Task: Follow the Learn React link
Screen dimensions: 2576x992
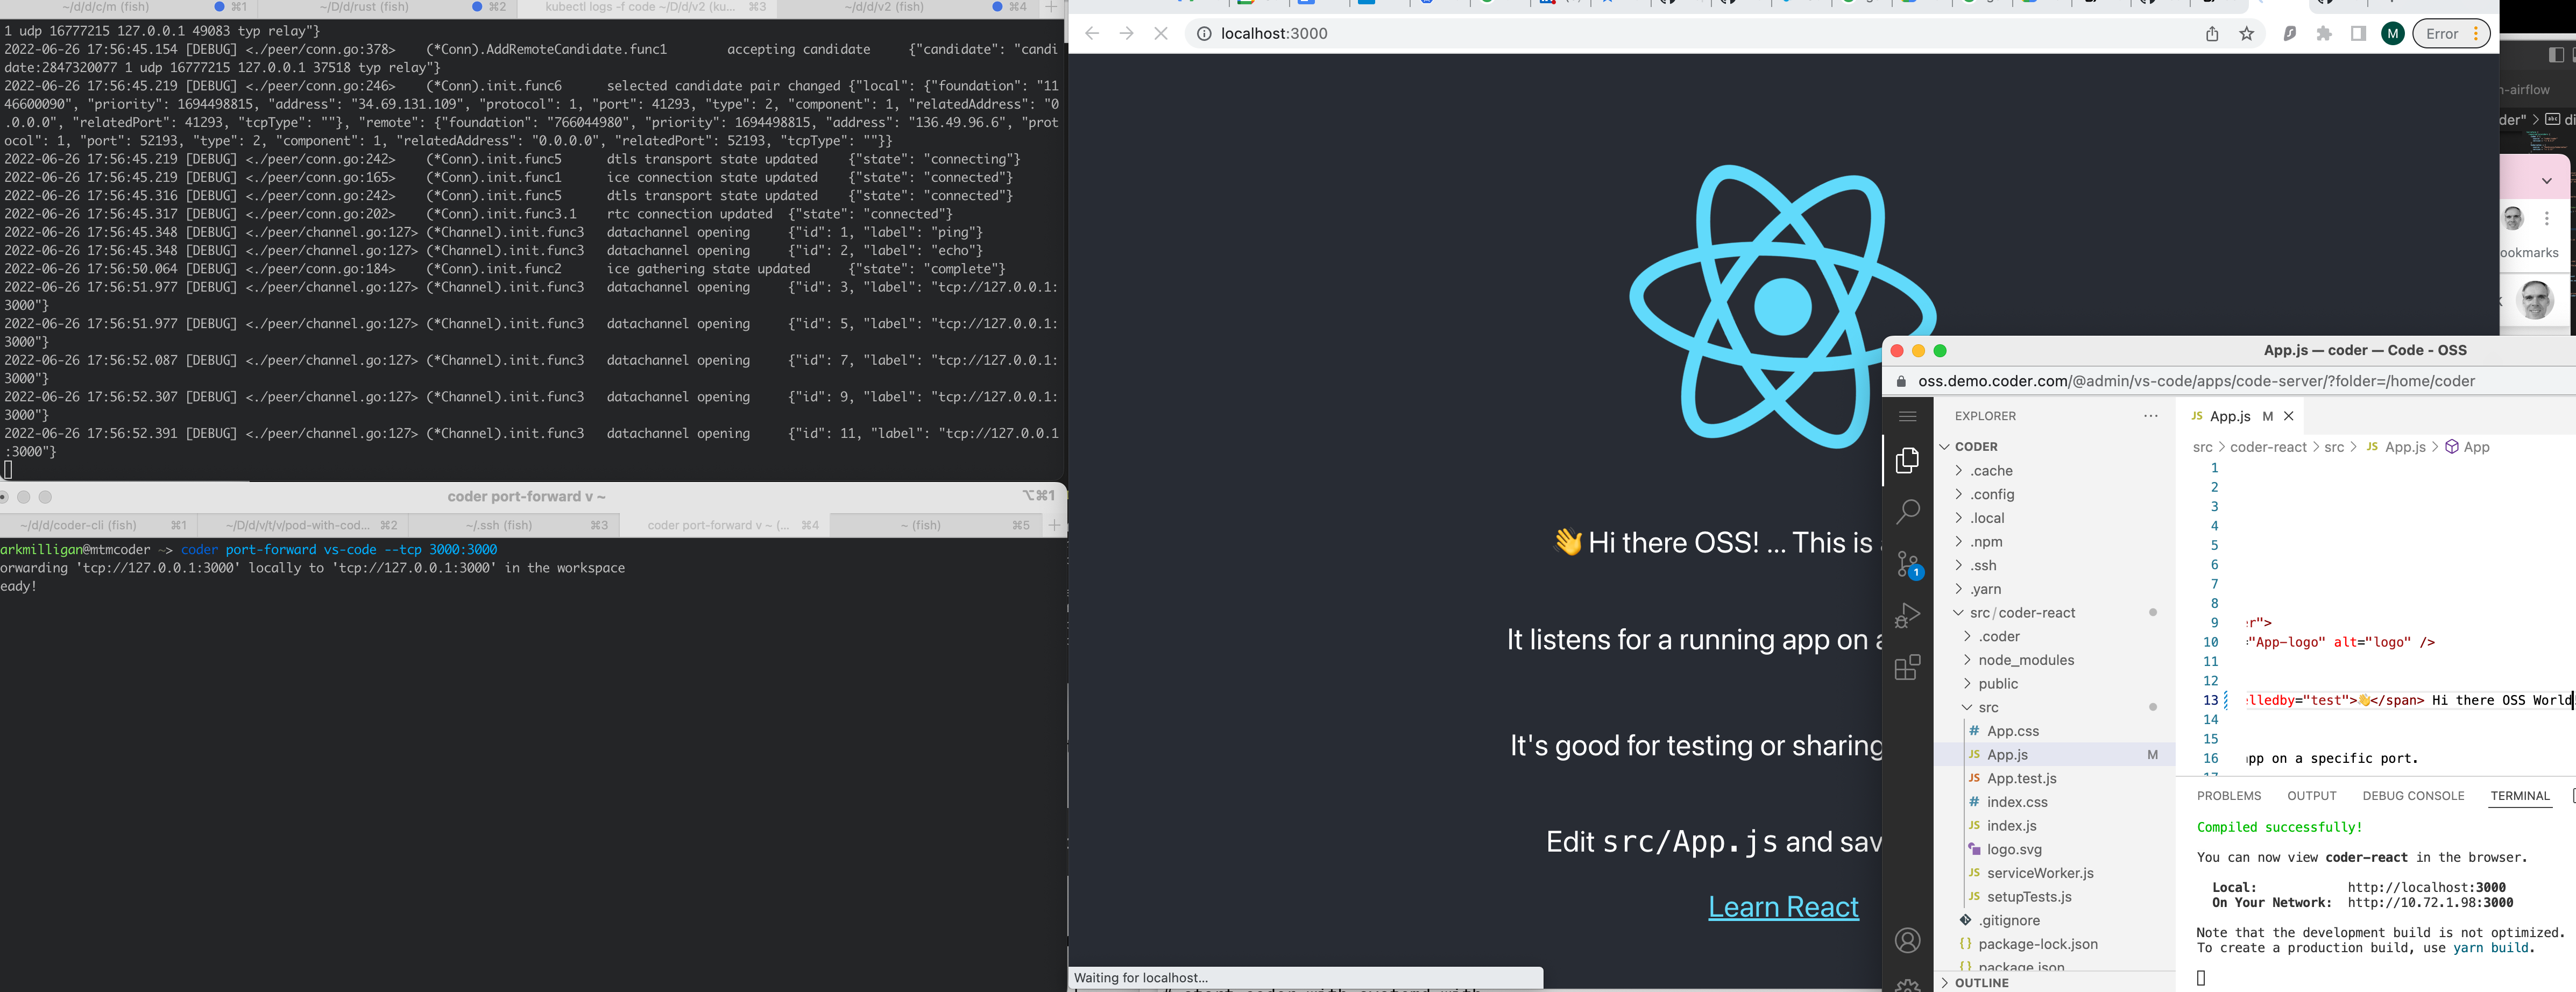Action: (x=1783, y=907)
